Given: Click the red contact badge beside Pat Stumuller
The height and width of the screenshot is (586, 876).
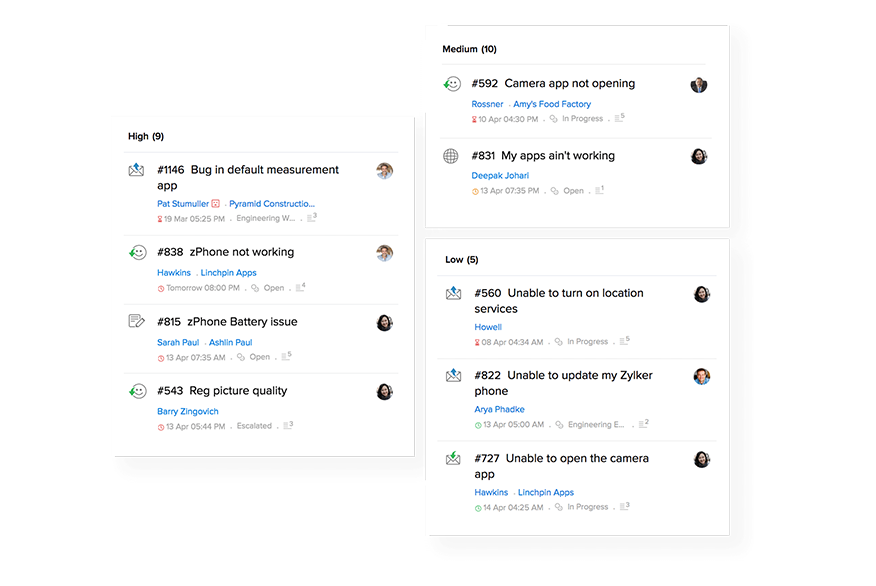Looking at the screenshot, I should (216, 204).
